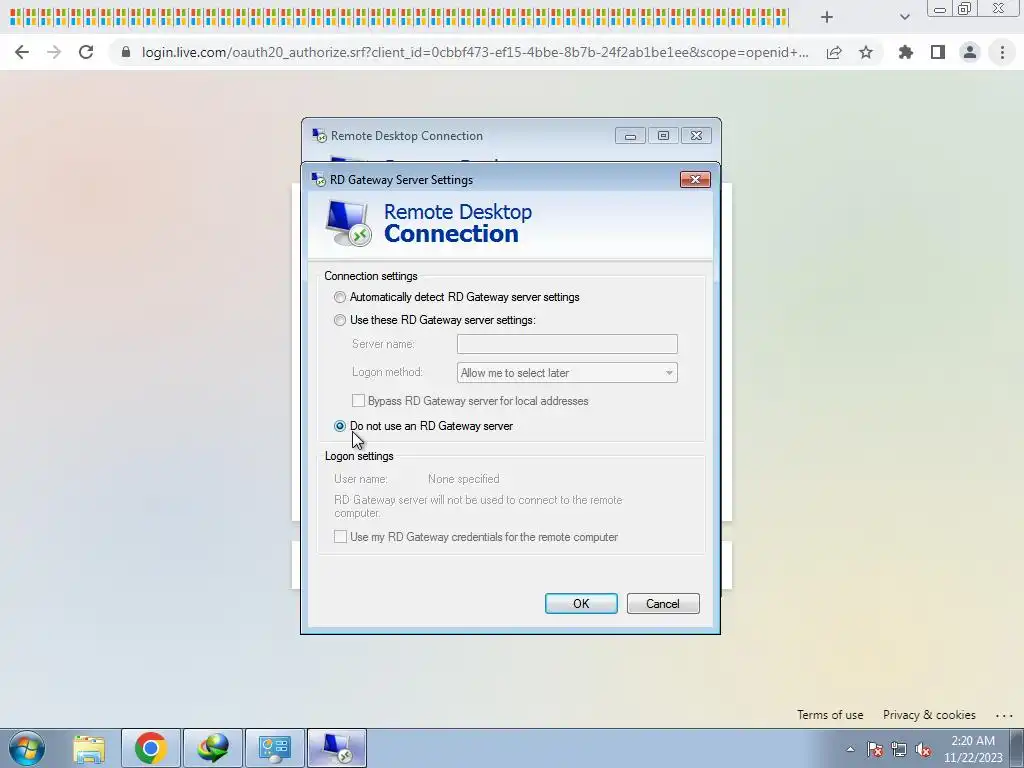Screen dimensions: 1024x768
Task: Open Chrome three-dot menu
Action: pyautogui.click(x=1002, y=52)
